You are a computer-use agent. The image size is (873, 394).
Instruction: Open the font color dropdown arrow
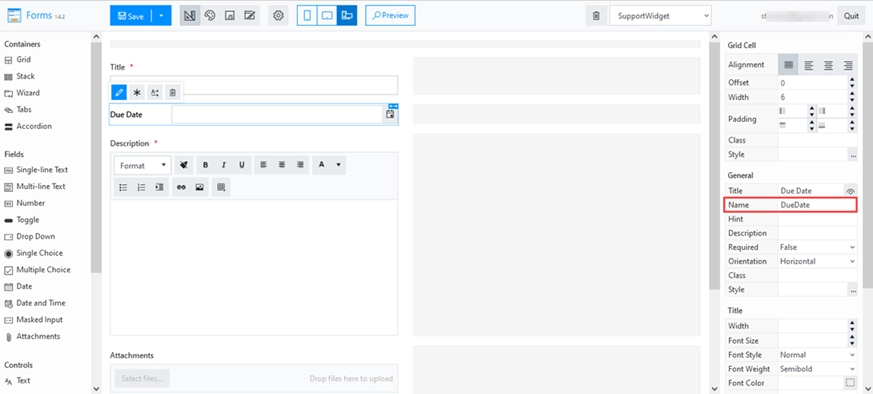tap(338, 165)
